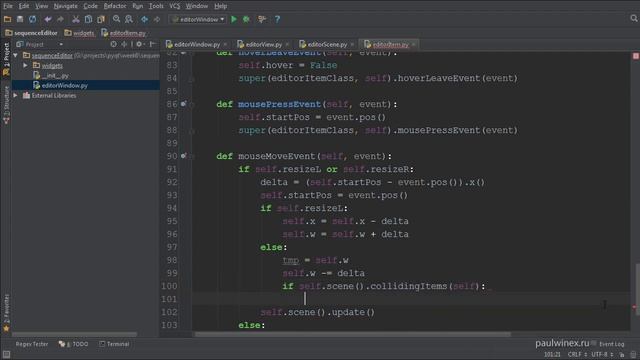The image size is (640, 360).
Task: Click Scroll from Source icon in Project panel
Action: 113,44
